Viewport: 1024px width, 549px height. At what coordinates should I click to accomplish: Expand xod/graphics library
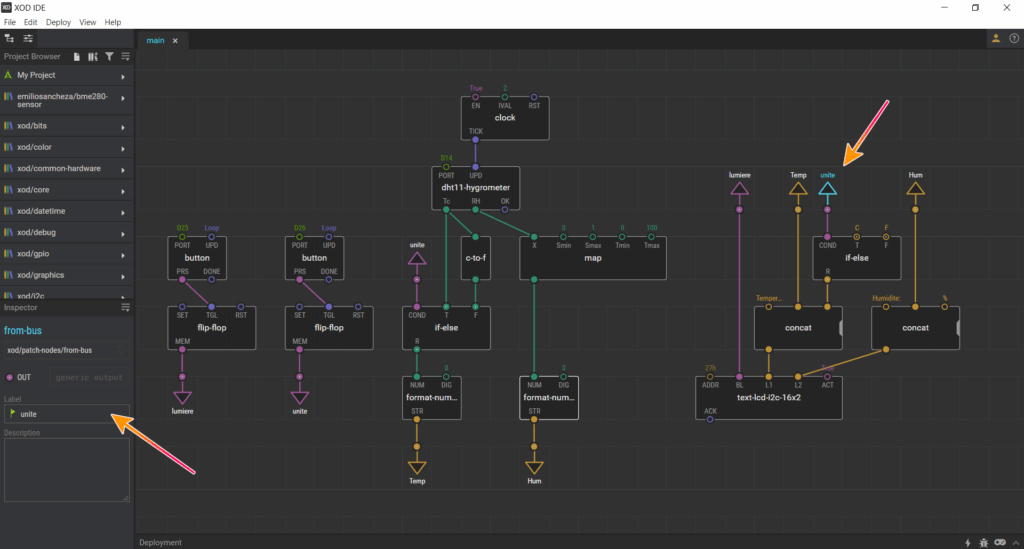122,276
